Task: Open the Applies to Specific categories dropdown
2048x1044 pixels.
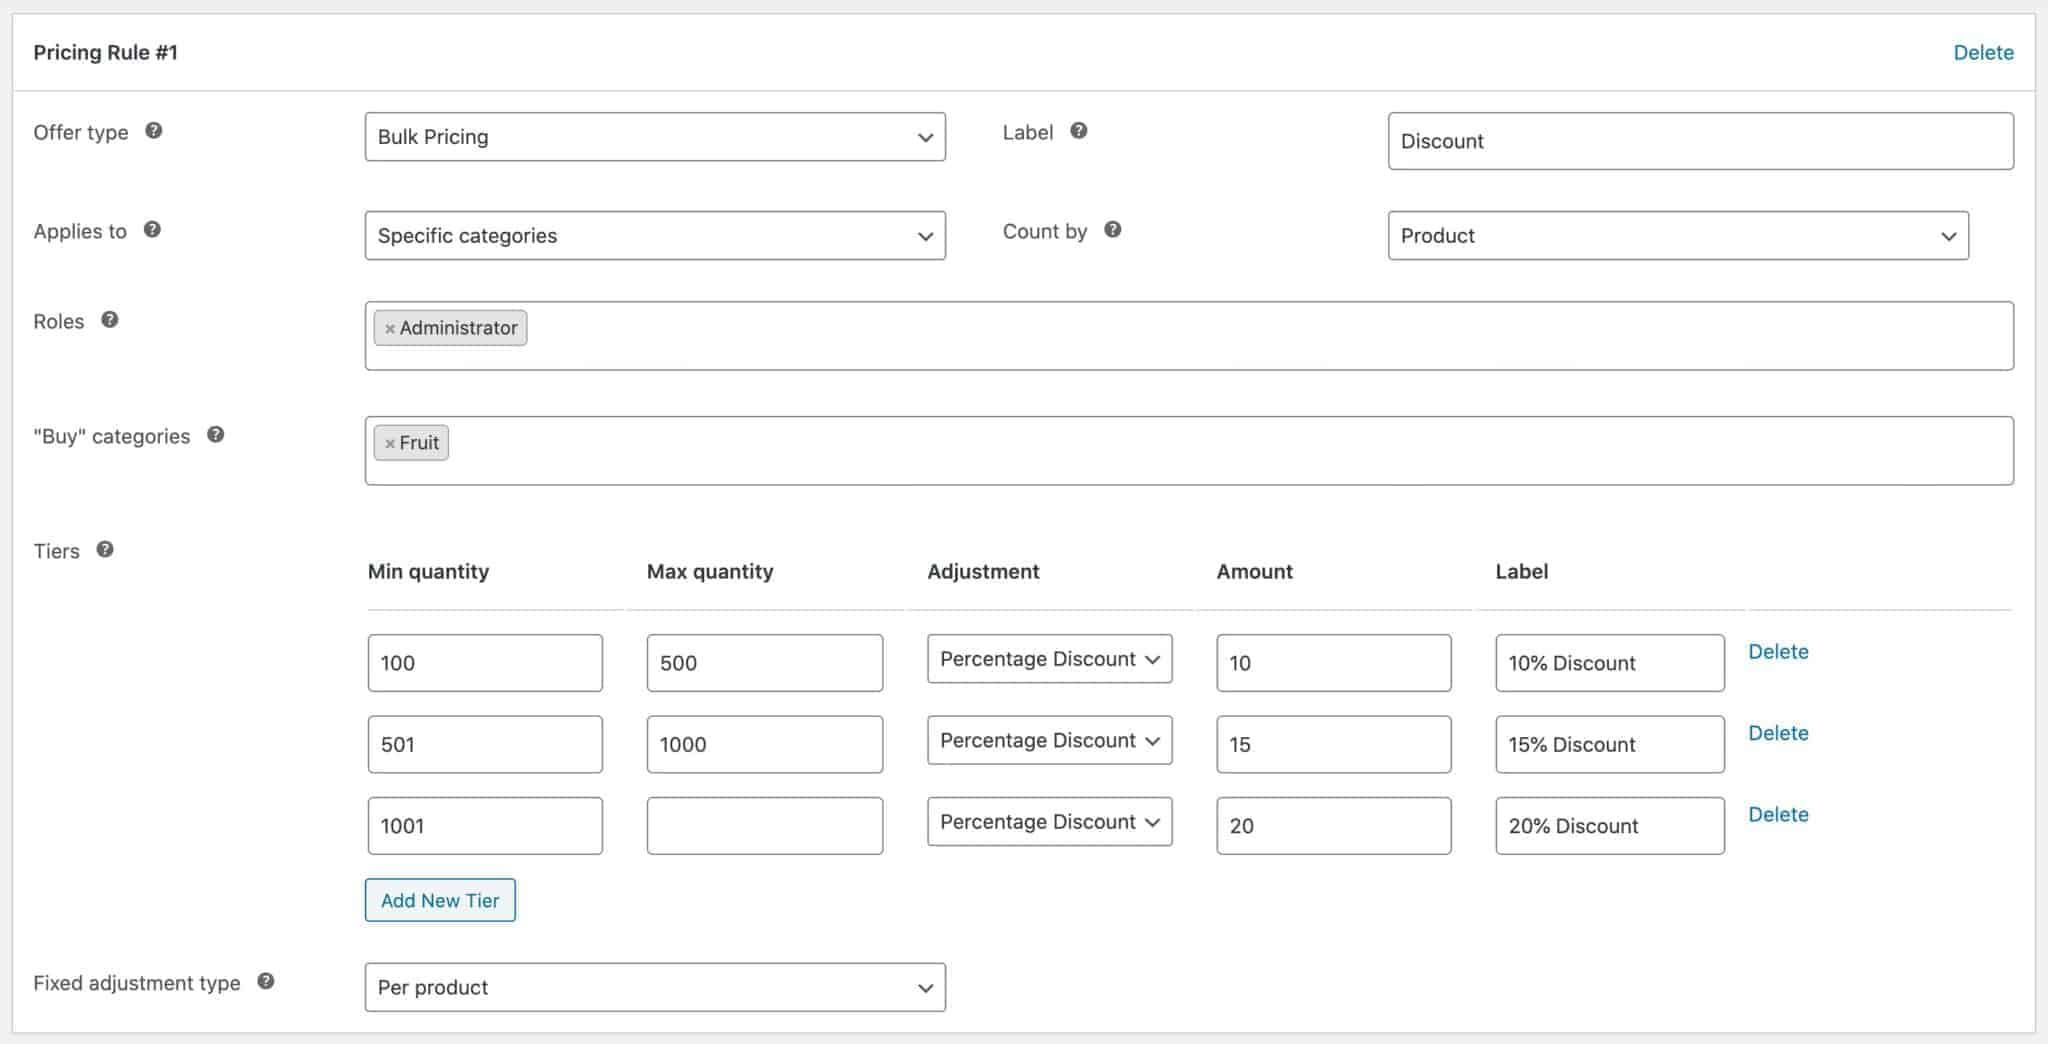Action: coord(654,236)
